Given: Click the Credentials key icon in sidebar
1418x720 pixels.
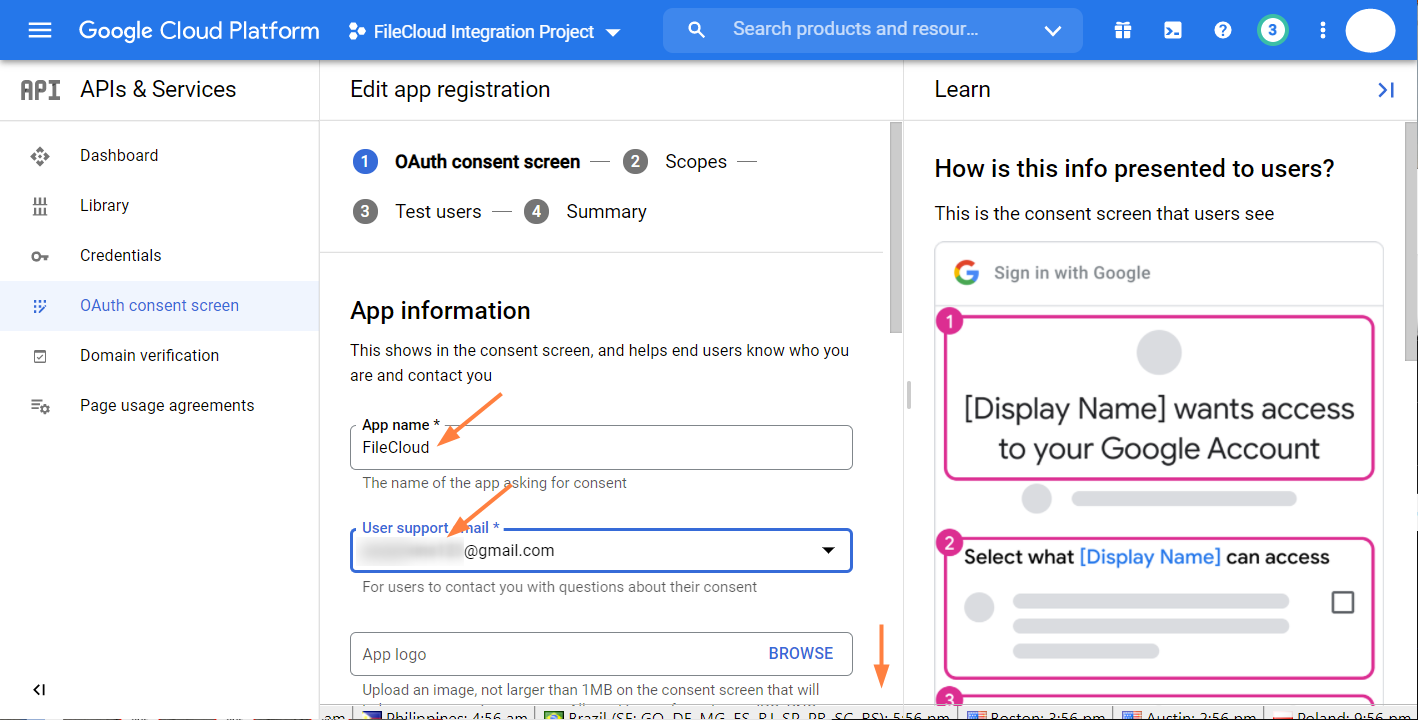Looking at the screenshot, I should [x=39, y=256].
